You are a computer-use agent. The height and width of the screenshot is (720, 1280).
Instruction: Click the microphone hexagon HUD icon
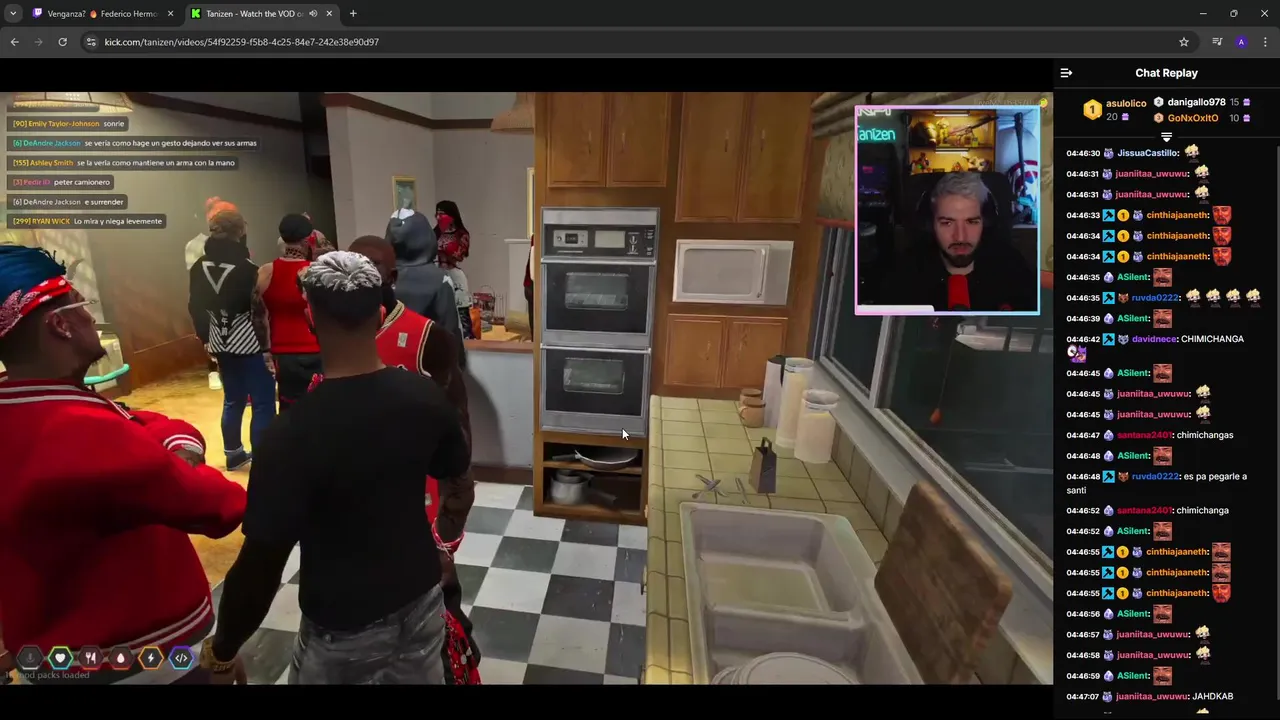point(30,657)
